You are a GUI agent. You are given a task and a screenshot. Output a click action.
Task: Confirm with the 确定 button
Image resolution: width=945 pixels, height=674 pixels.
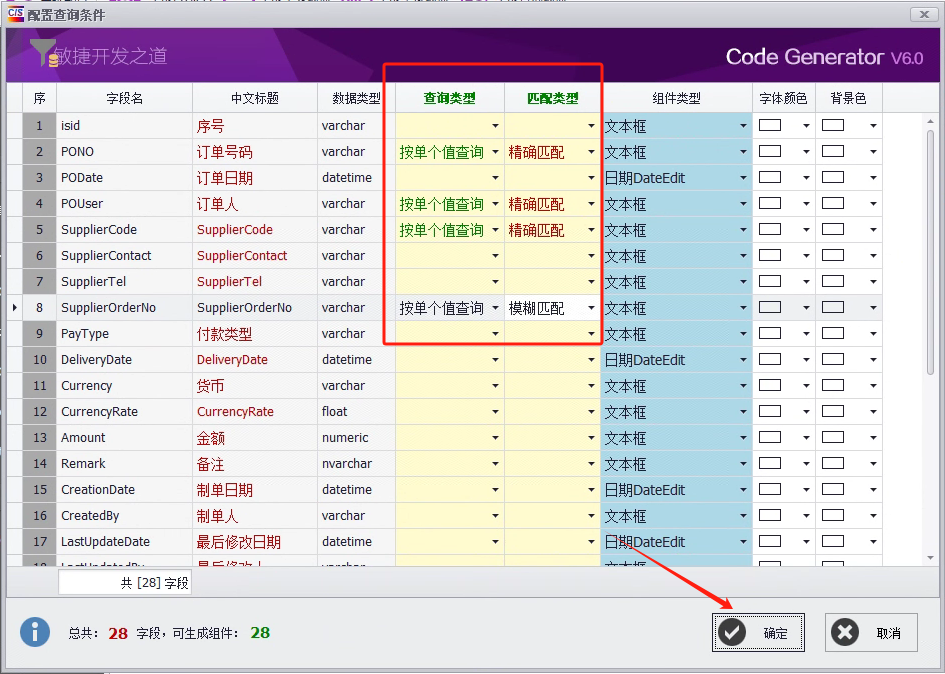[758, 632]
